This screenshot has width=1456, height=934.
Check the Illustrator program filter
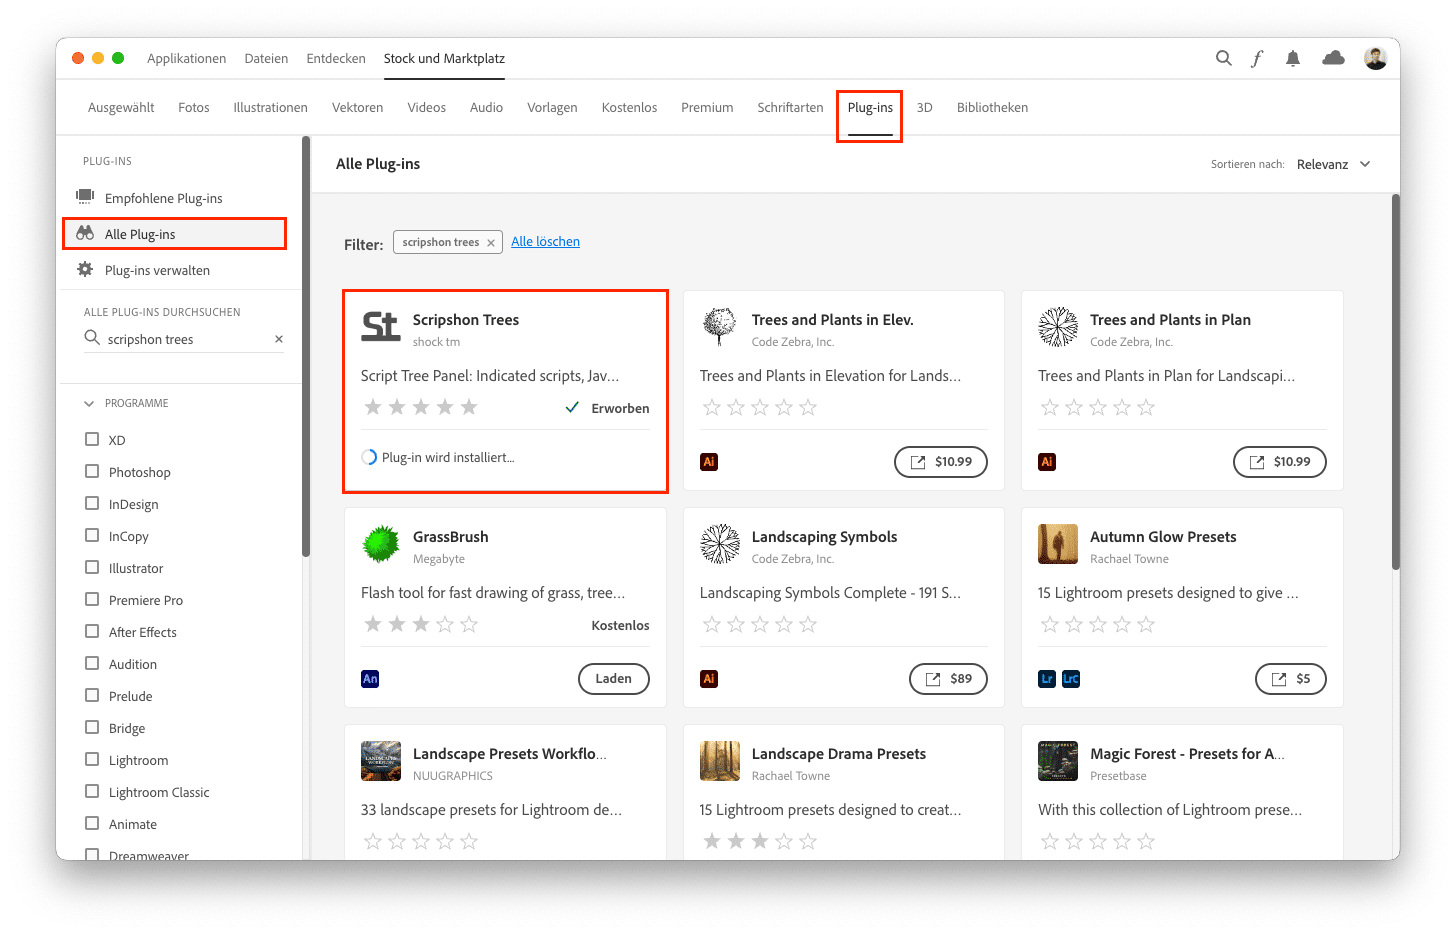coord(92,567)
